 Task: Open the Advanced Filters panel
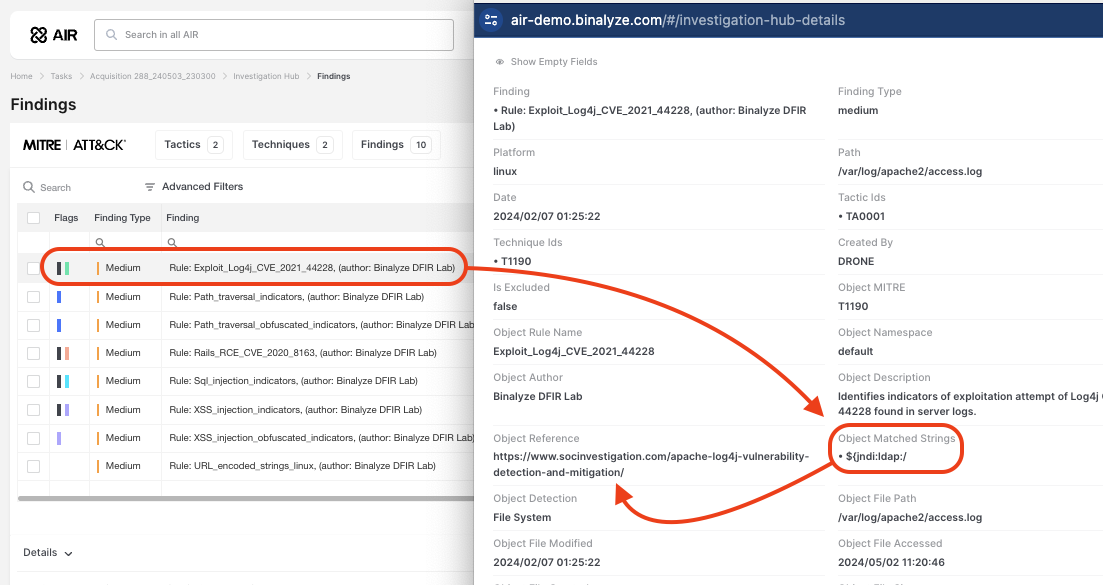click(202, 187)
